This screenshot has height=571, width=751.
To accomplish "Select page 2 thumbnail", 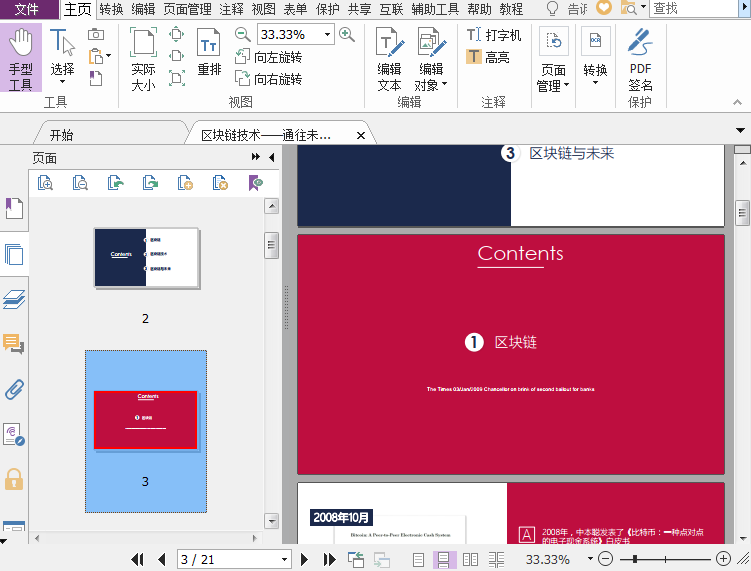I will (x=147, y=258).
